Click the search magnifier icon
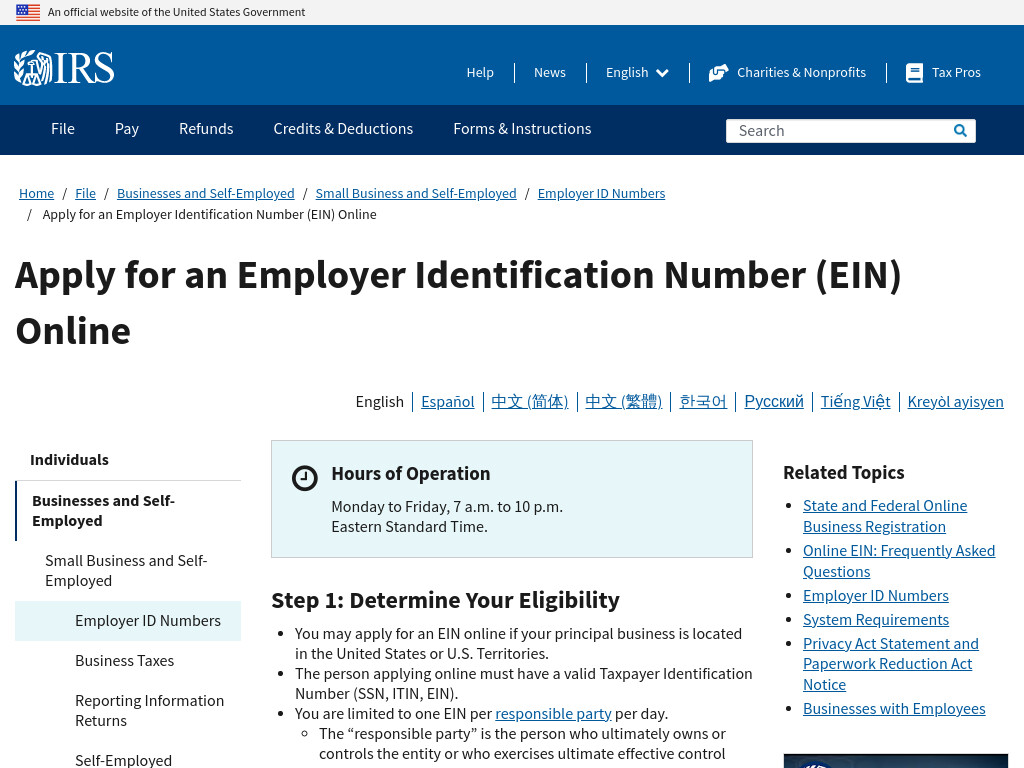Viewport: 1024px width, 768px height. pyautogui.click(x=960, y=131)
